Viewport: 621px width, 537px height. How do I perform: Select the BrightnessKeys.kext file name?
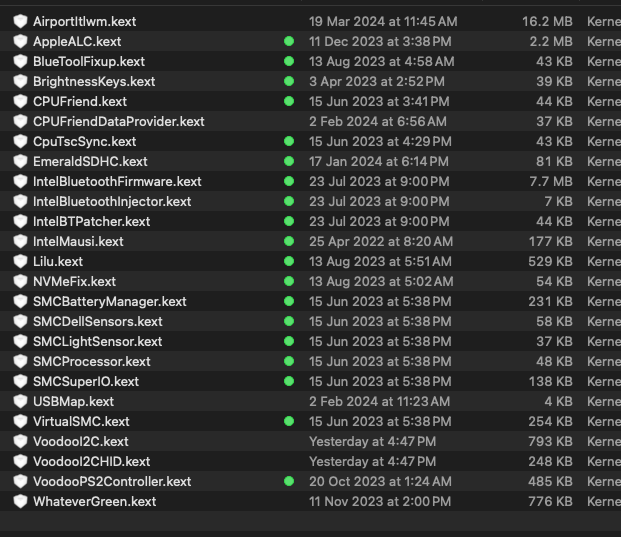[94, 81]
